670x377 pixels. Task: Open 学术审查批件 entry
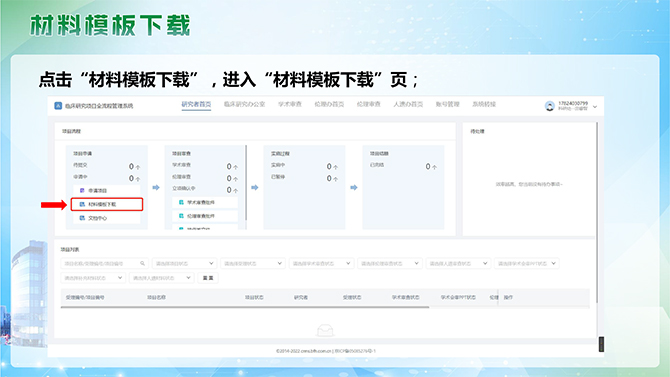click(205, 203)
